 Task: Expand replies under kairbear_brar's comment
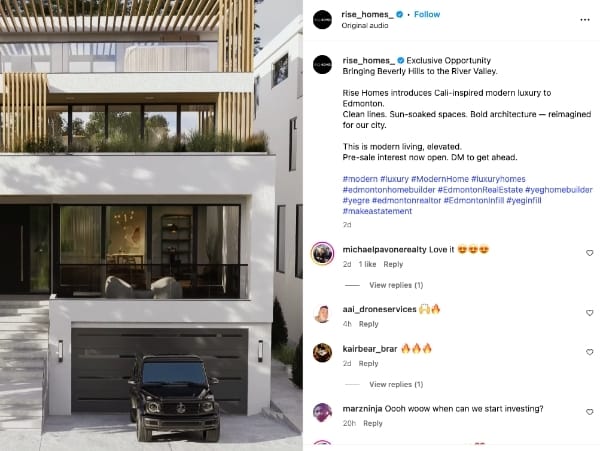coord(396,384)
